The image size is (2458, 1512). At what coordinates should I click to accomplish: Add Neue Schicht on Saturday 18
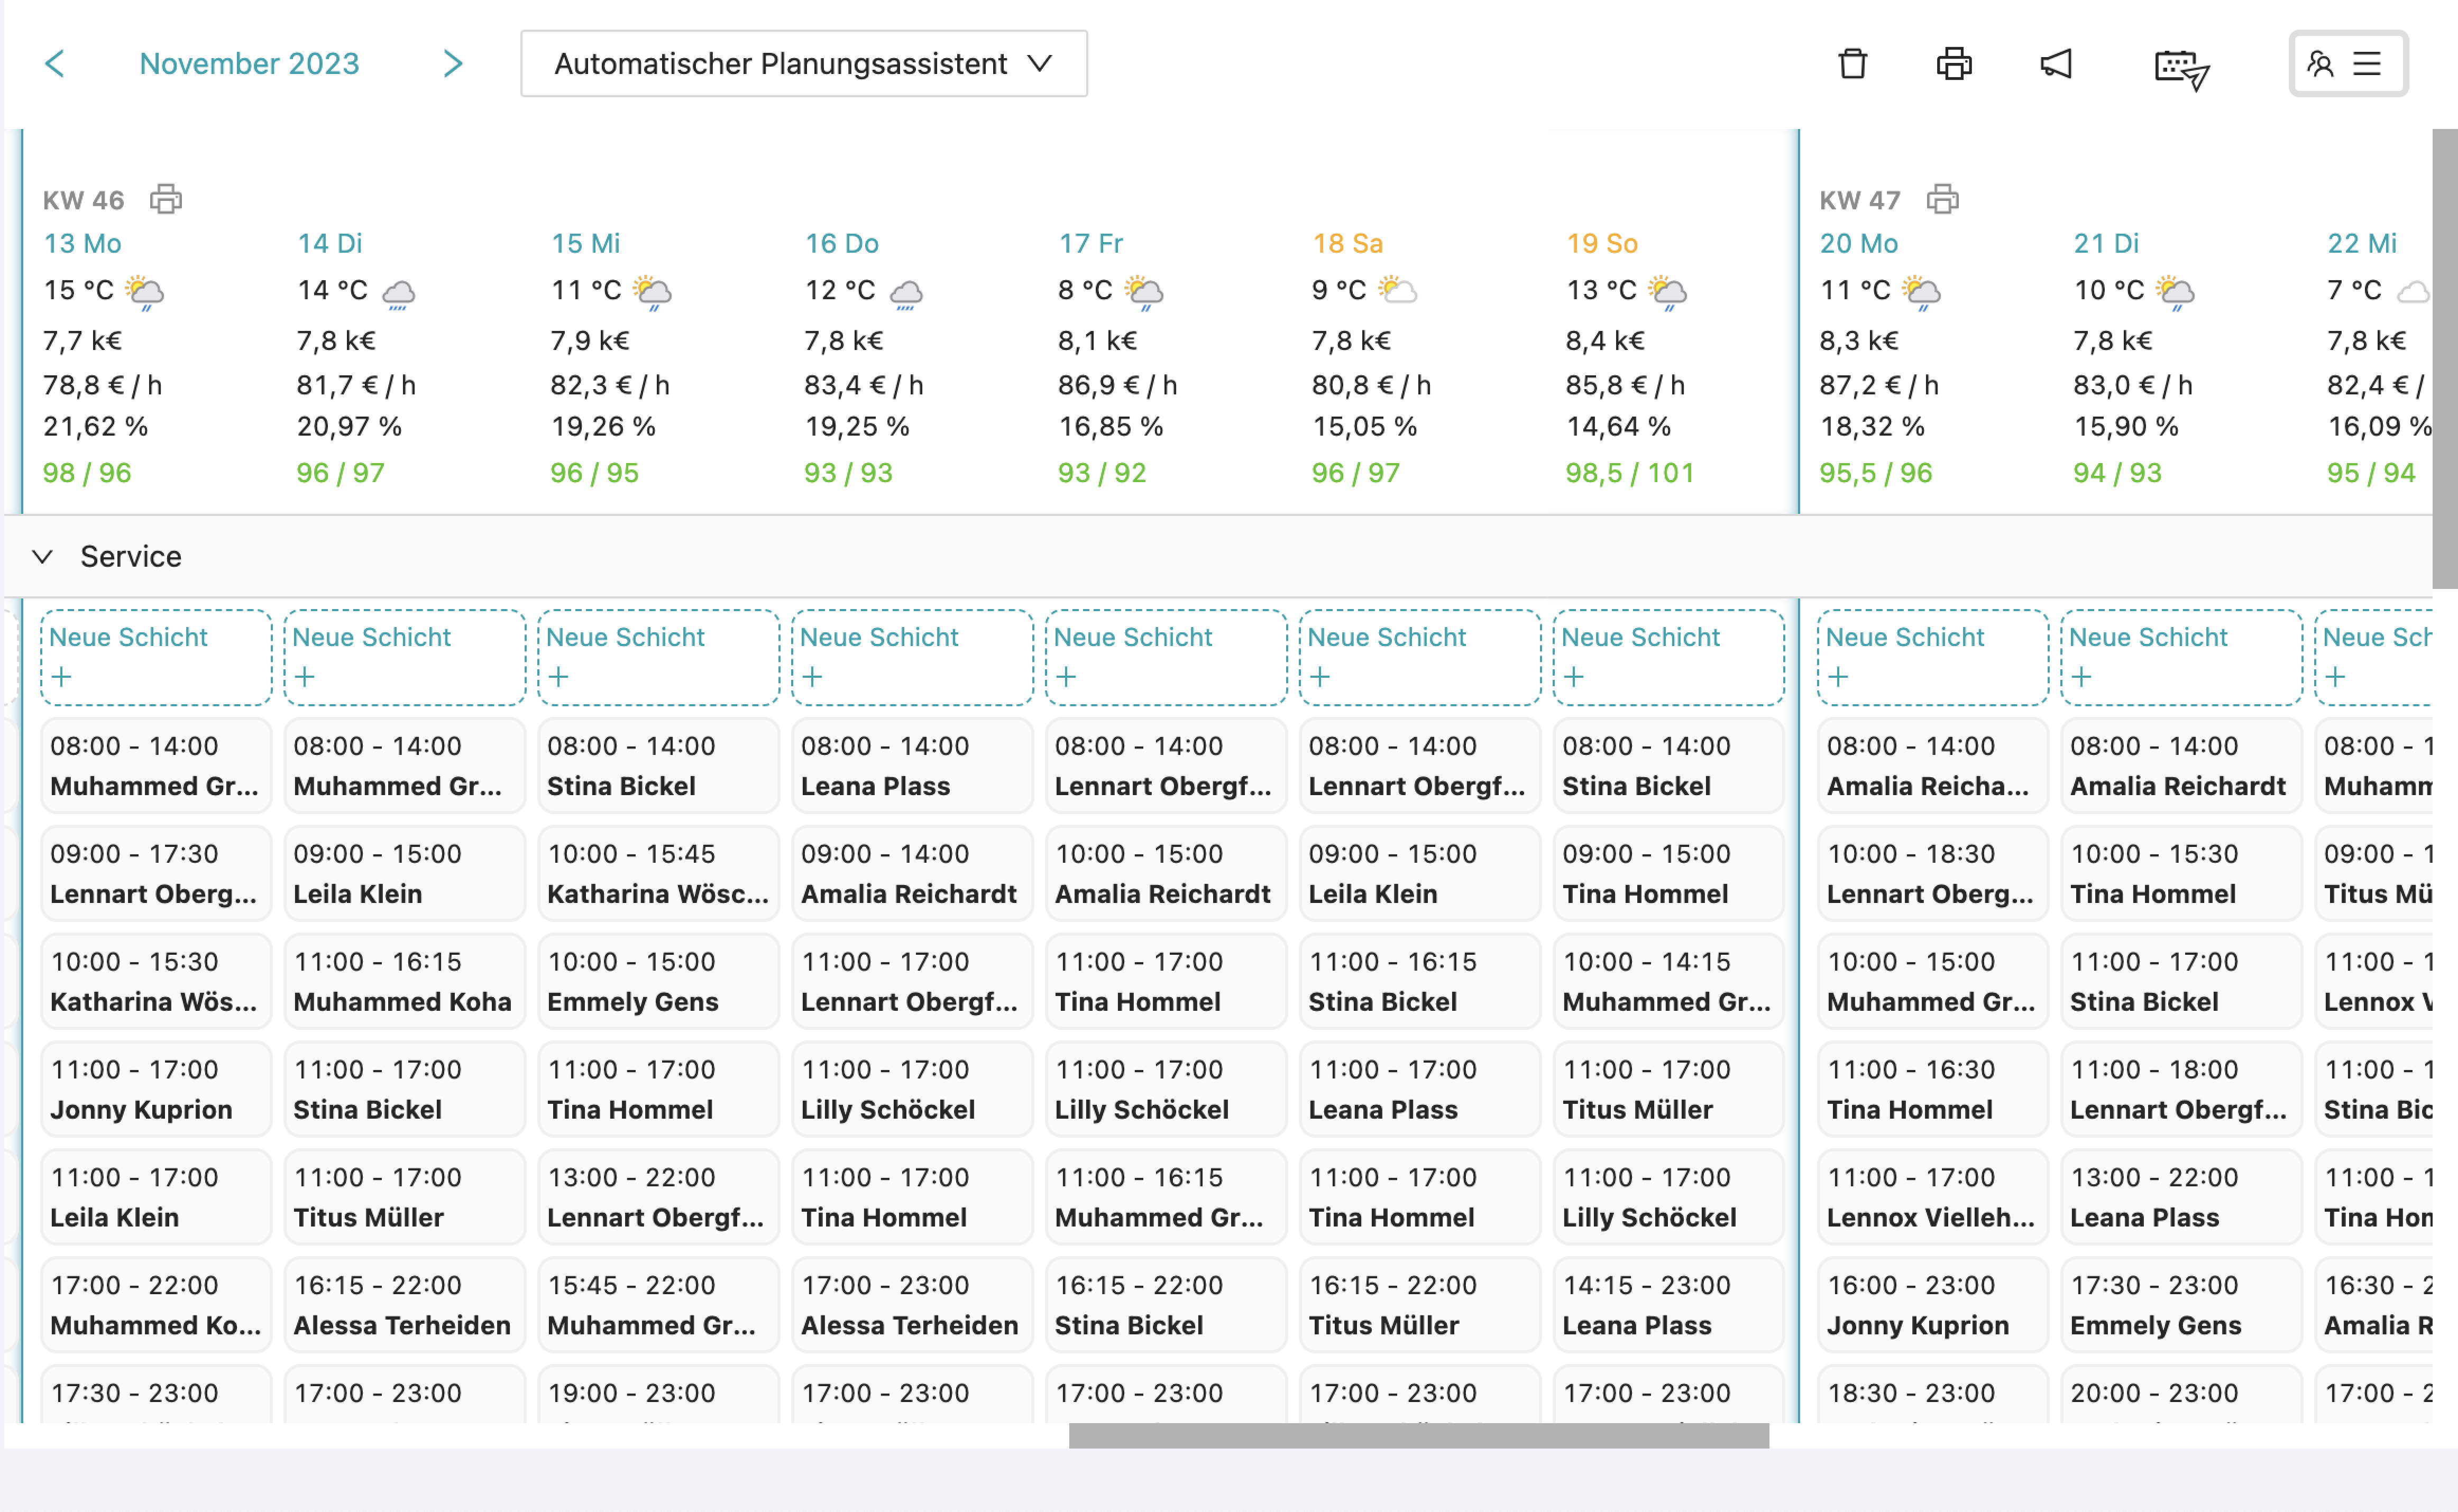click(x=1418, y=657)
